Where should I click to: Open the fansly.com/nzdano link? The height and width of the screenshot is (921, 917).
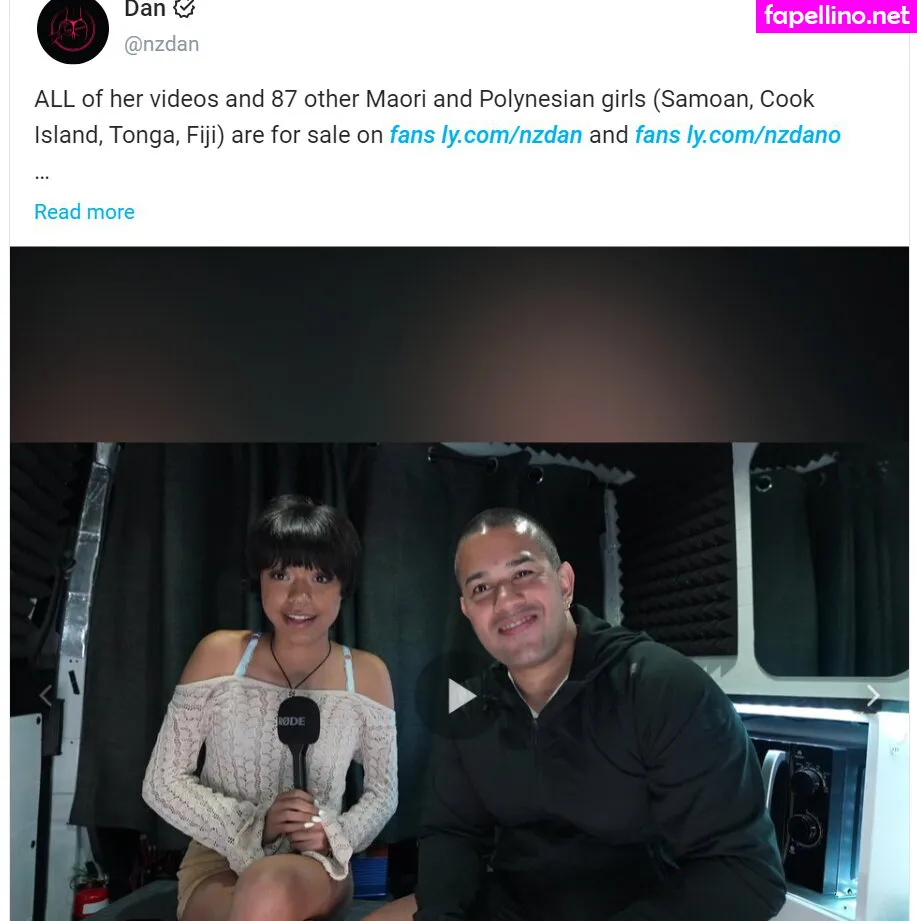tap(738, 135)
